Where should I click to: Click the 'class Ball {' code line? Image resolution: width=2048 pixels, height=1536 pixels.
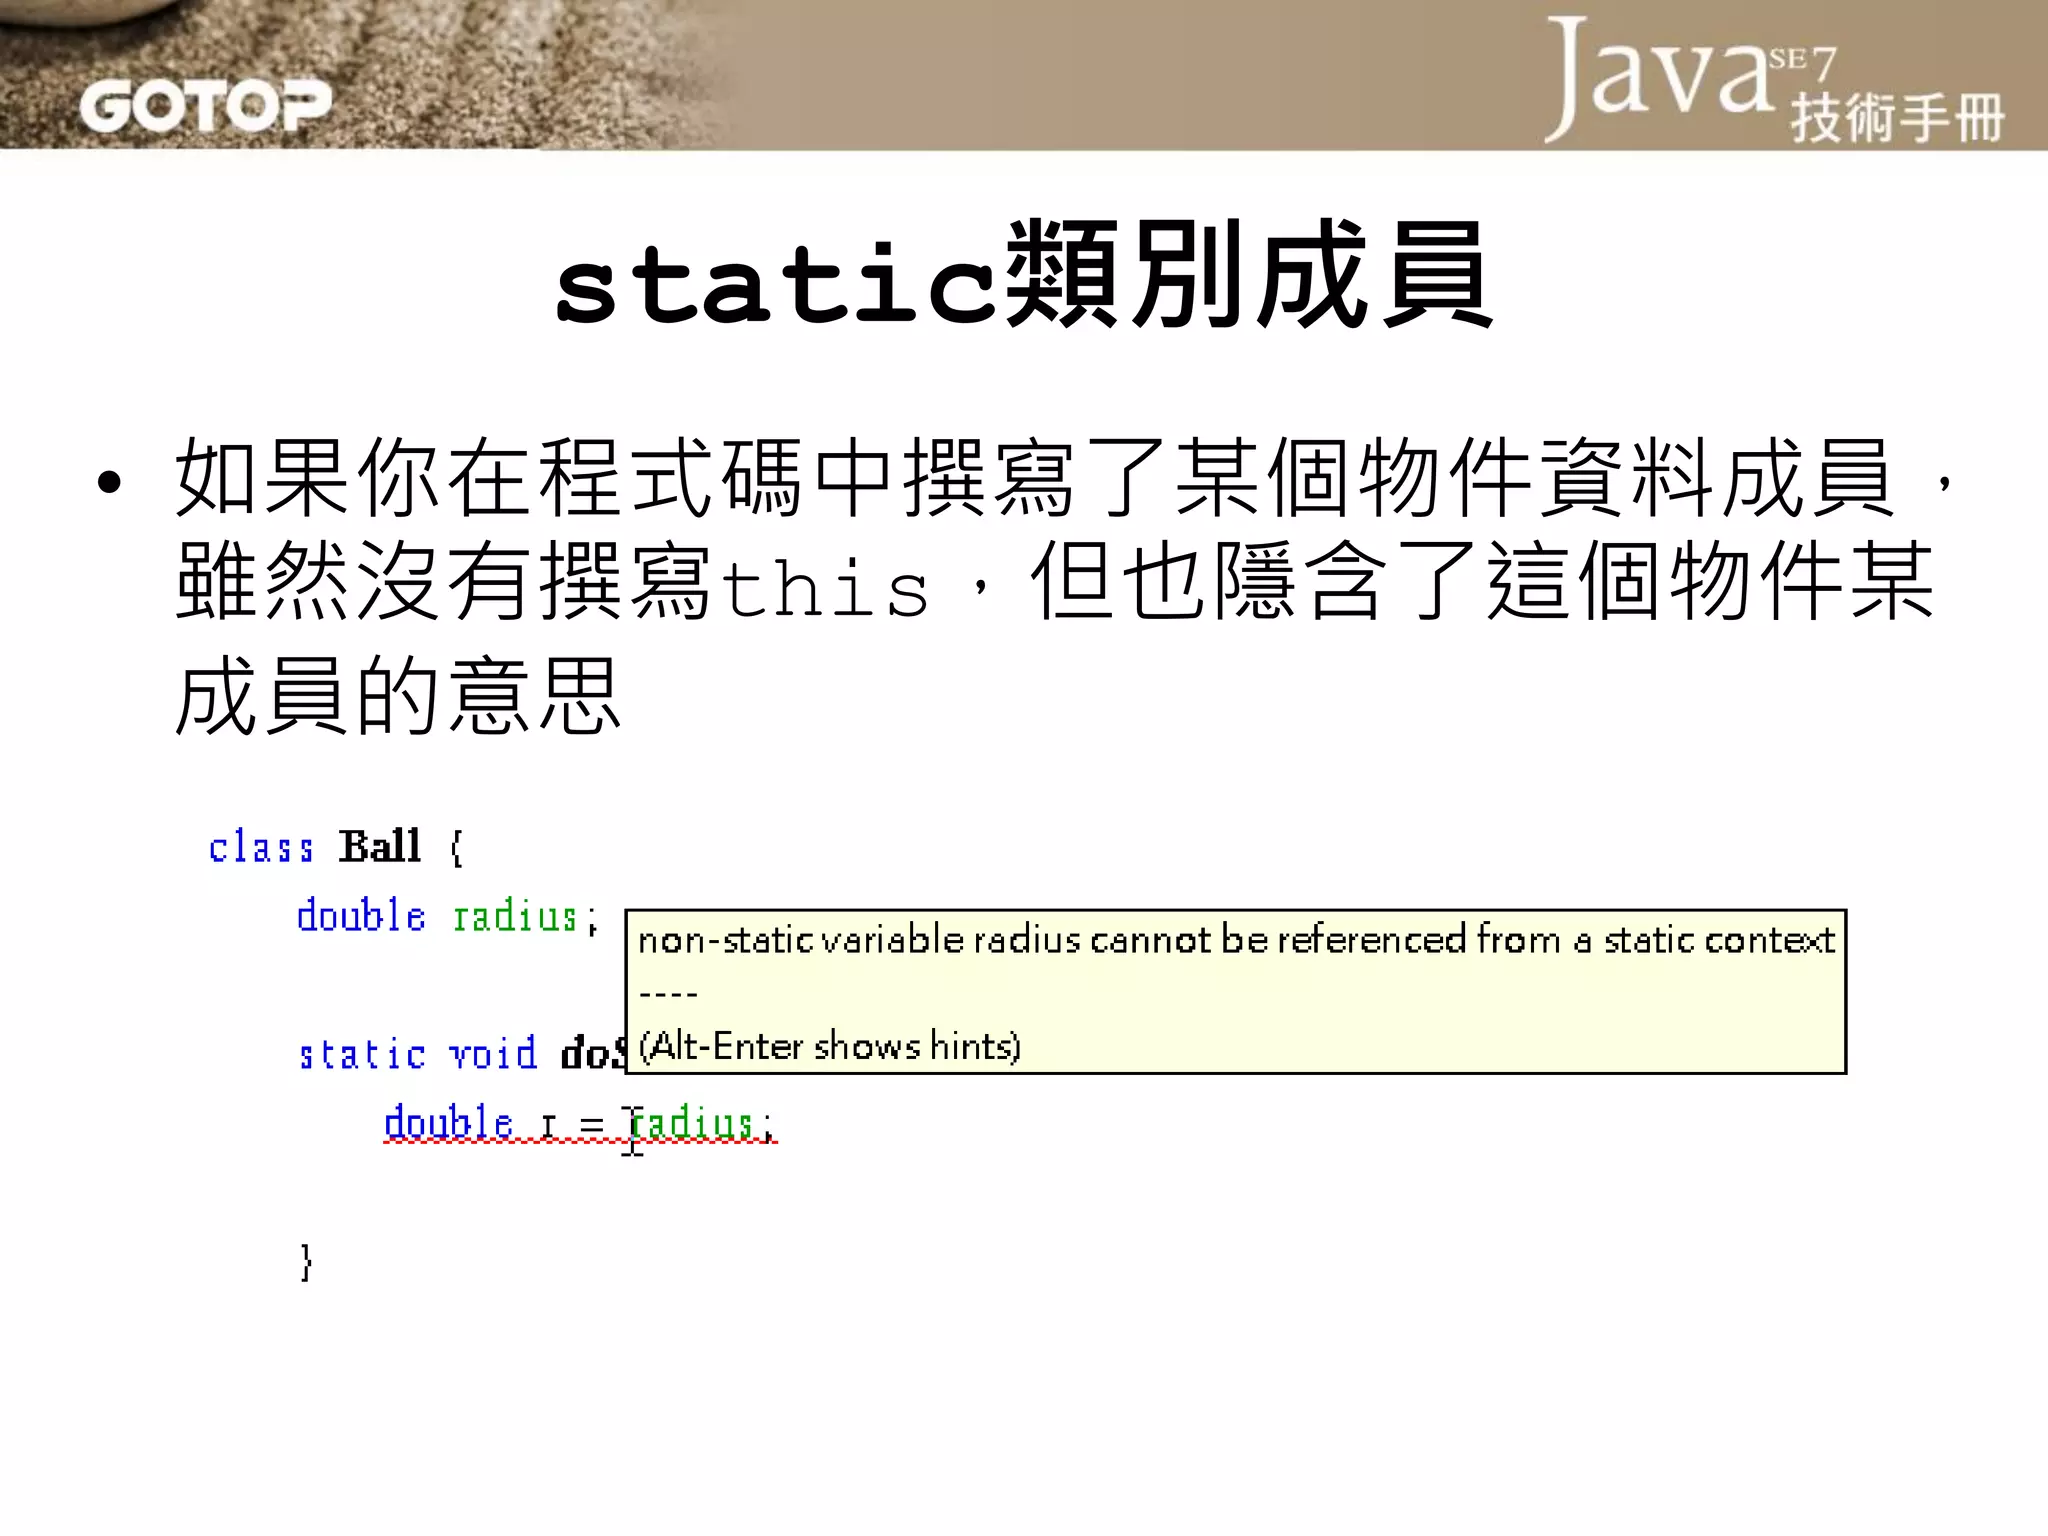(x=336, y=847)
